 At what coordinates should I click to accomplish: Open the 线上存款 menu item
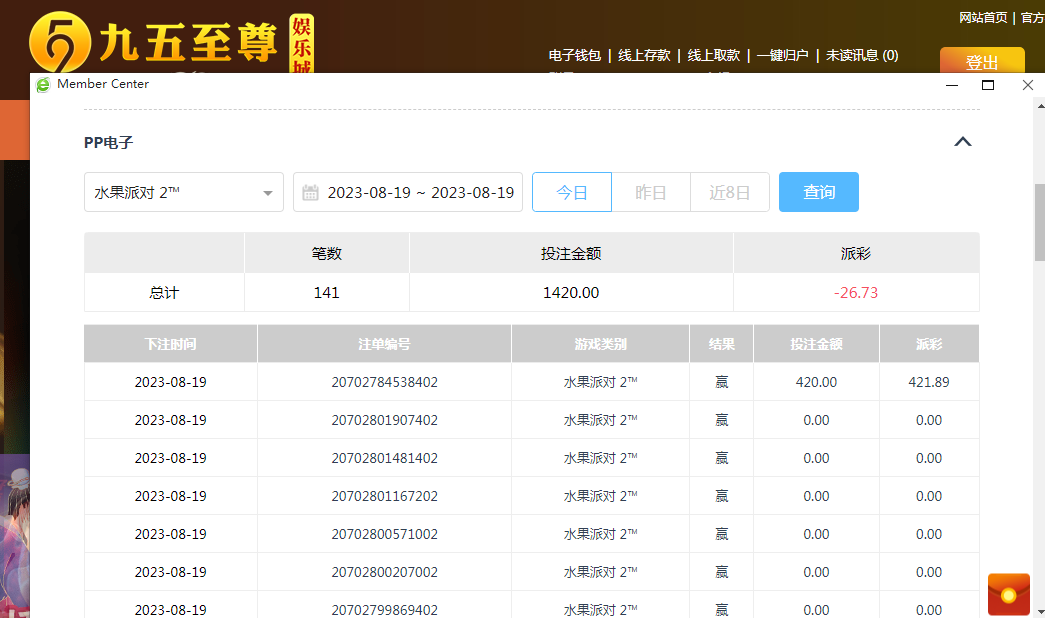(x=644, y=56)
